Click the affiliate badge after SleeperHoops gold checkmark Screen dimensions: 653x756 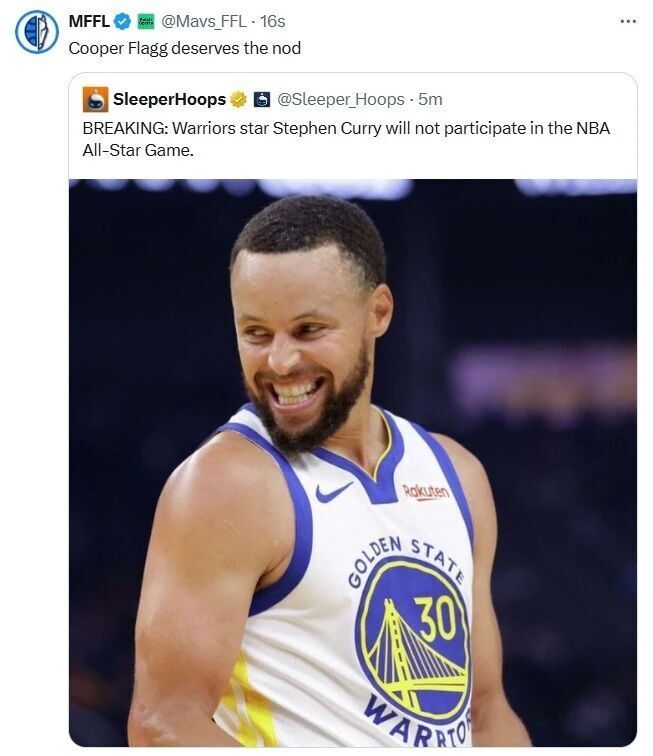point(261,99)
